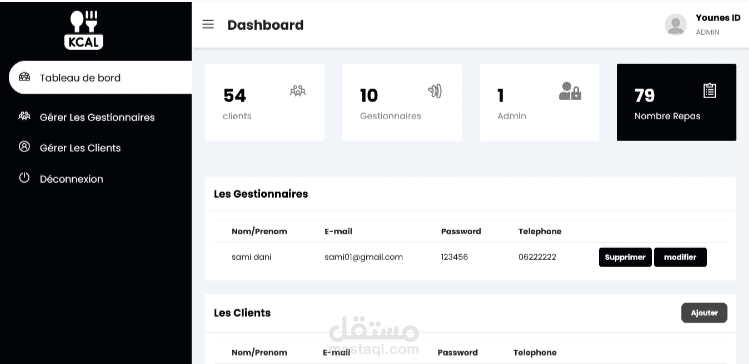Click the Gestionnaires card icon
Screen dimensions: 749x364
tap(435, 91)
